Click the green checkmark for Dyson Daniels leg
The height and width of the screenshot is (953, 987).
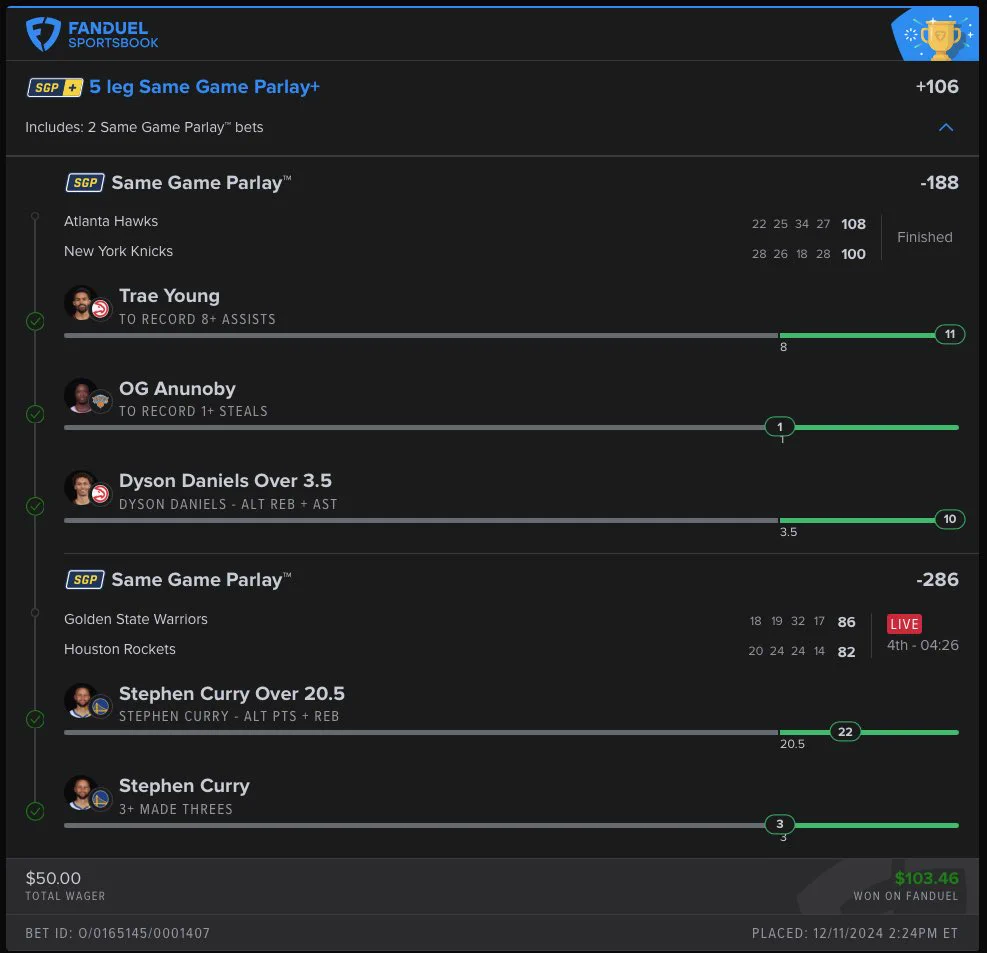[x=35, y=506]
